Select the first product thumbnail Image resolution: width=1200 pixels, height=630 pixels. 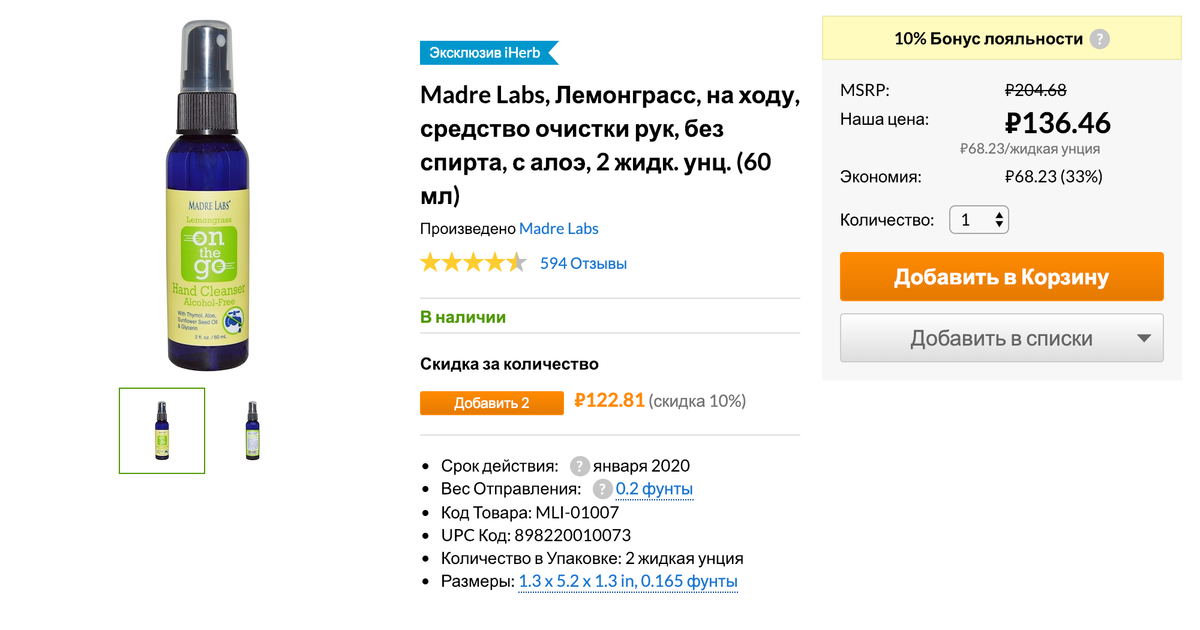(162, 430)
